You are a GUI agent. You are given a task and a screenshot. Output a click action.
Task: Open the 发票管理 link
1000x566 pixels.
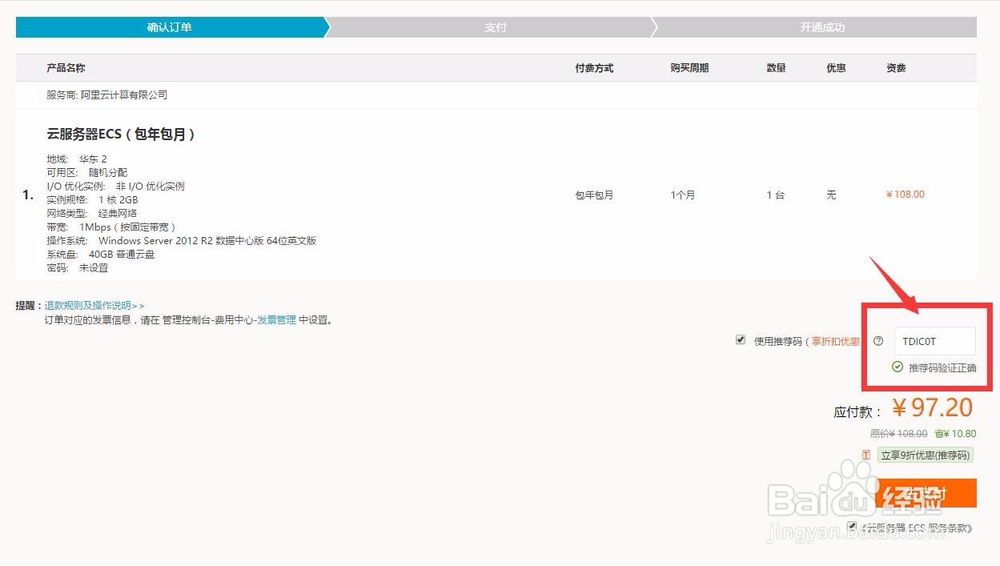[x=277, y=320]
